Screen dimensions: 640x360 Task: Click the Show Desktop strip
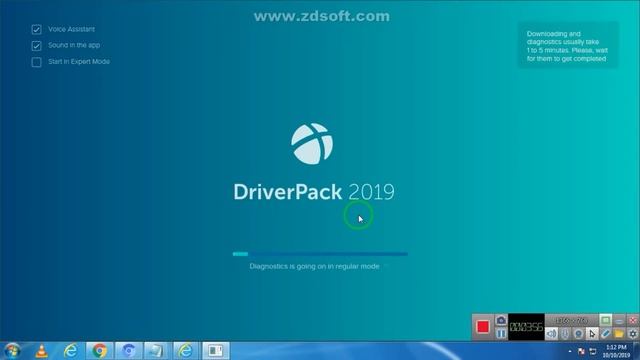(637, 351)
